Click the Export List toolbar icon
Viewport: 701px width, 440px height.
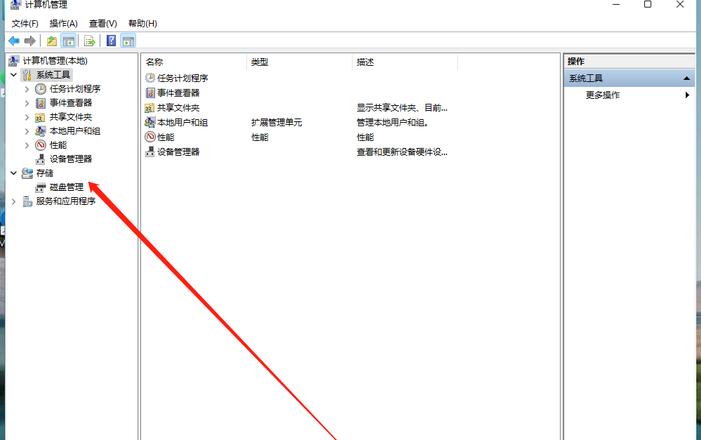[x=90, y=41]
